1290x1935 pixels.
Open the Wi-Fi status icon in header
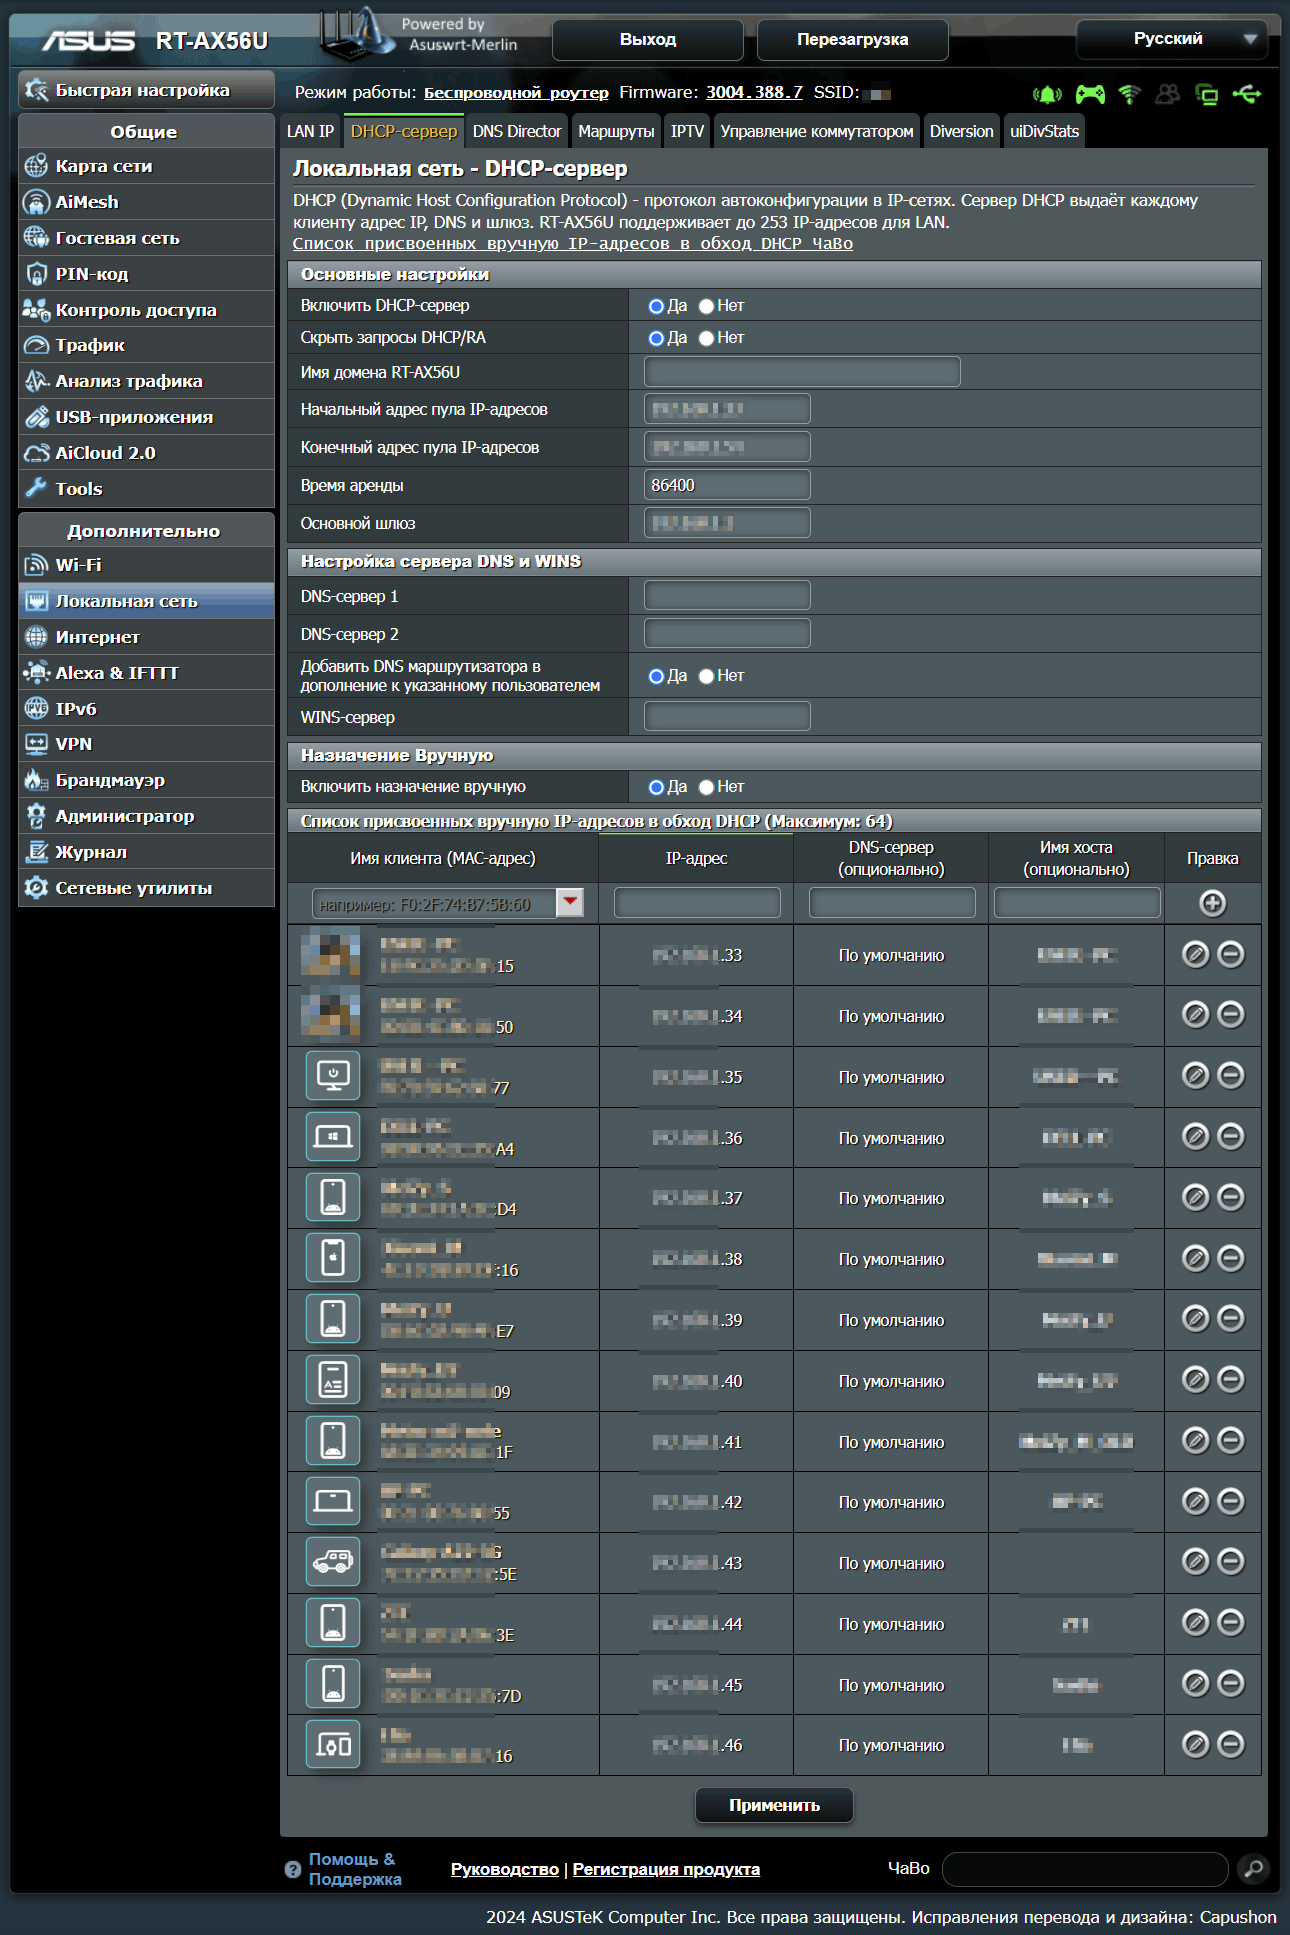1130,94
